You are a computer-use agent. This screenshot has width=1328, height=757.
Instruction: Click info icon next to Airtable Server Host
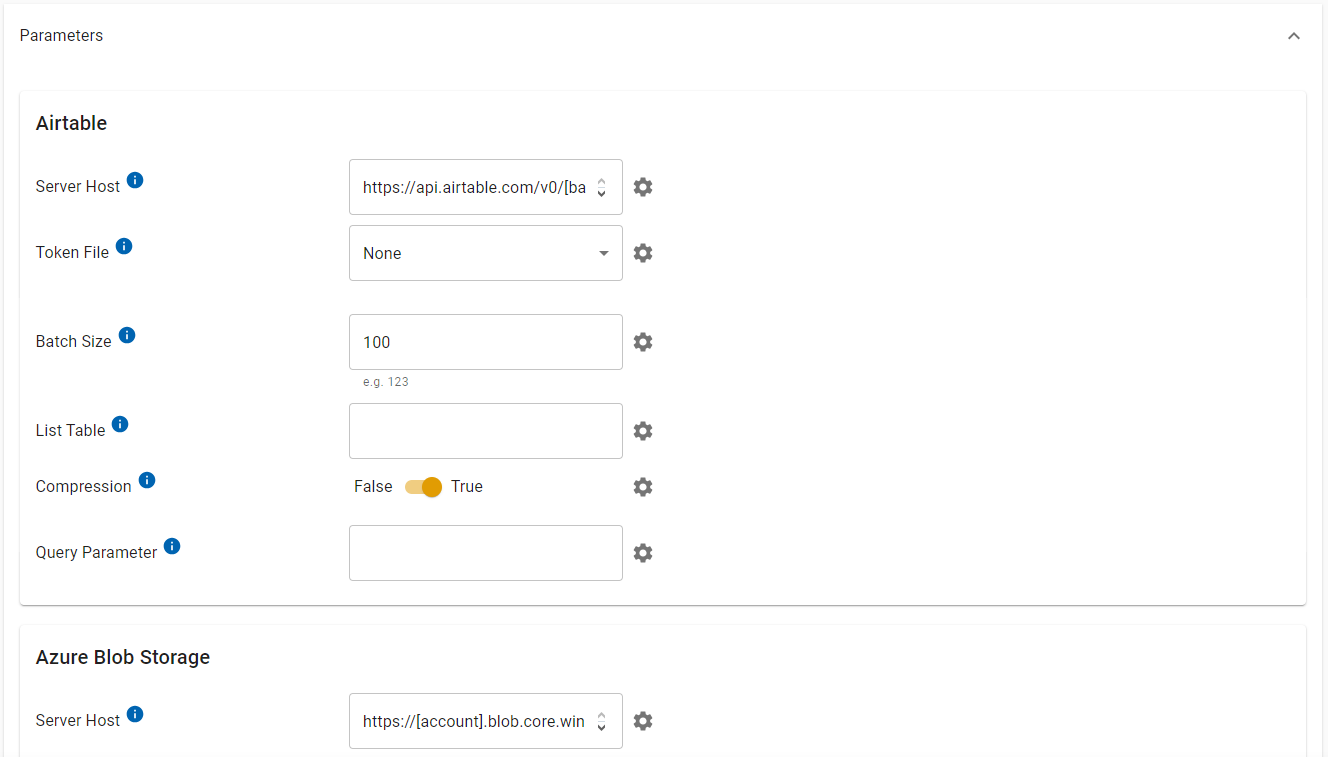tap(135, 180)
